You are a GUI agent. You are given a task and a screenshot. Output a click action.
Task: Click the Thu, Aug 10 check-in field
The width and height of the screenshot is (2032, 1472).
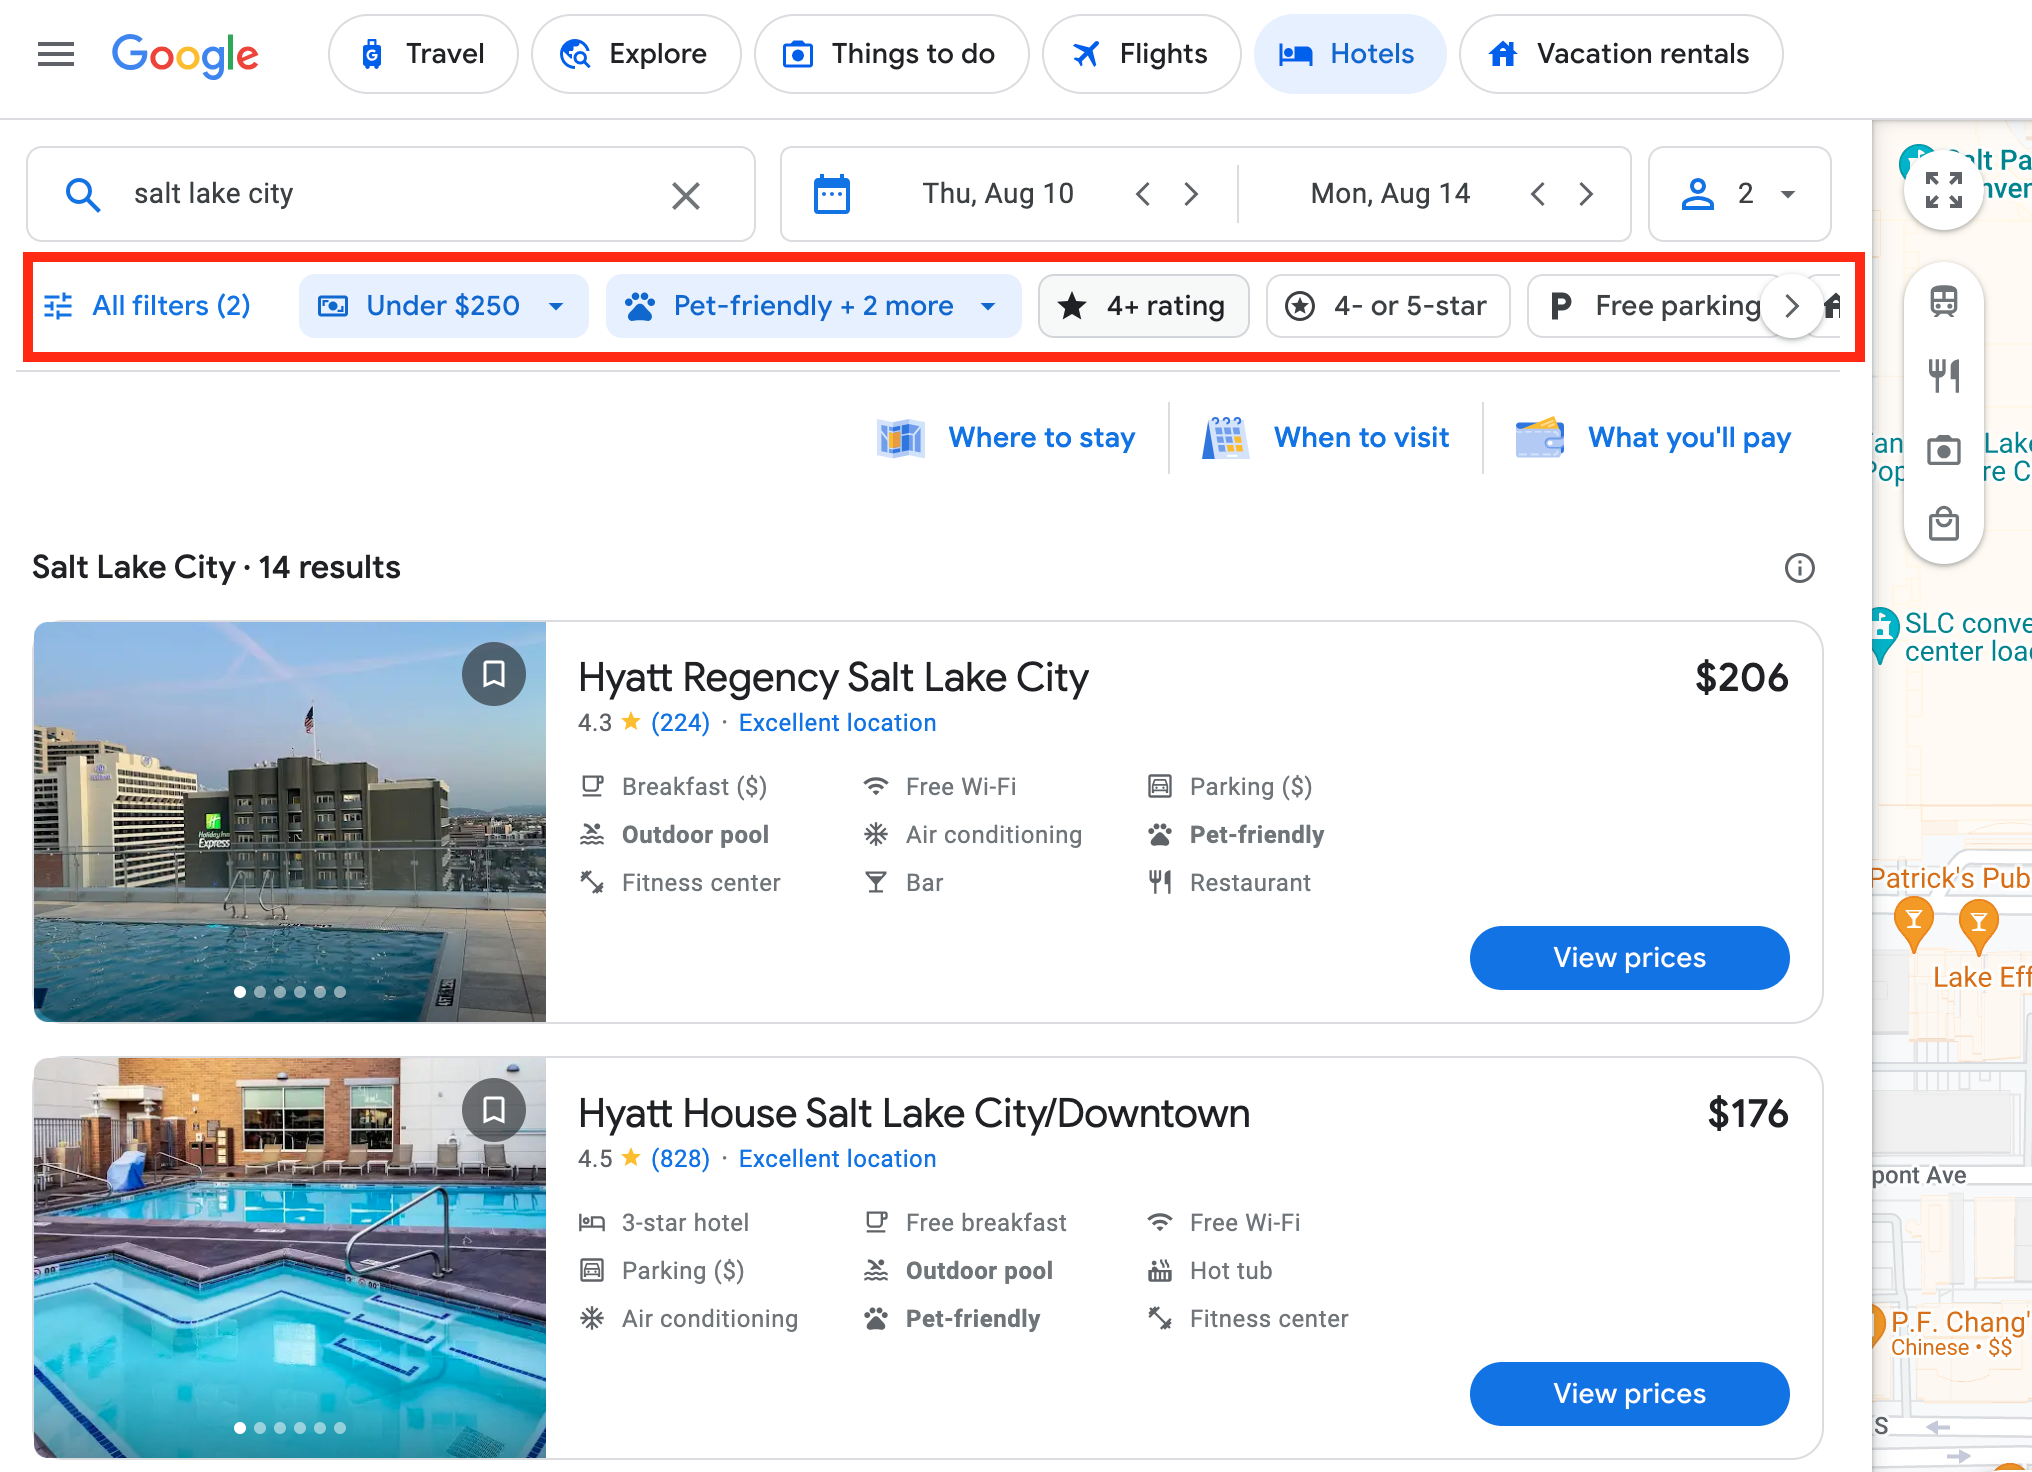click(x=998, y=194)
